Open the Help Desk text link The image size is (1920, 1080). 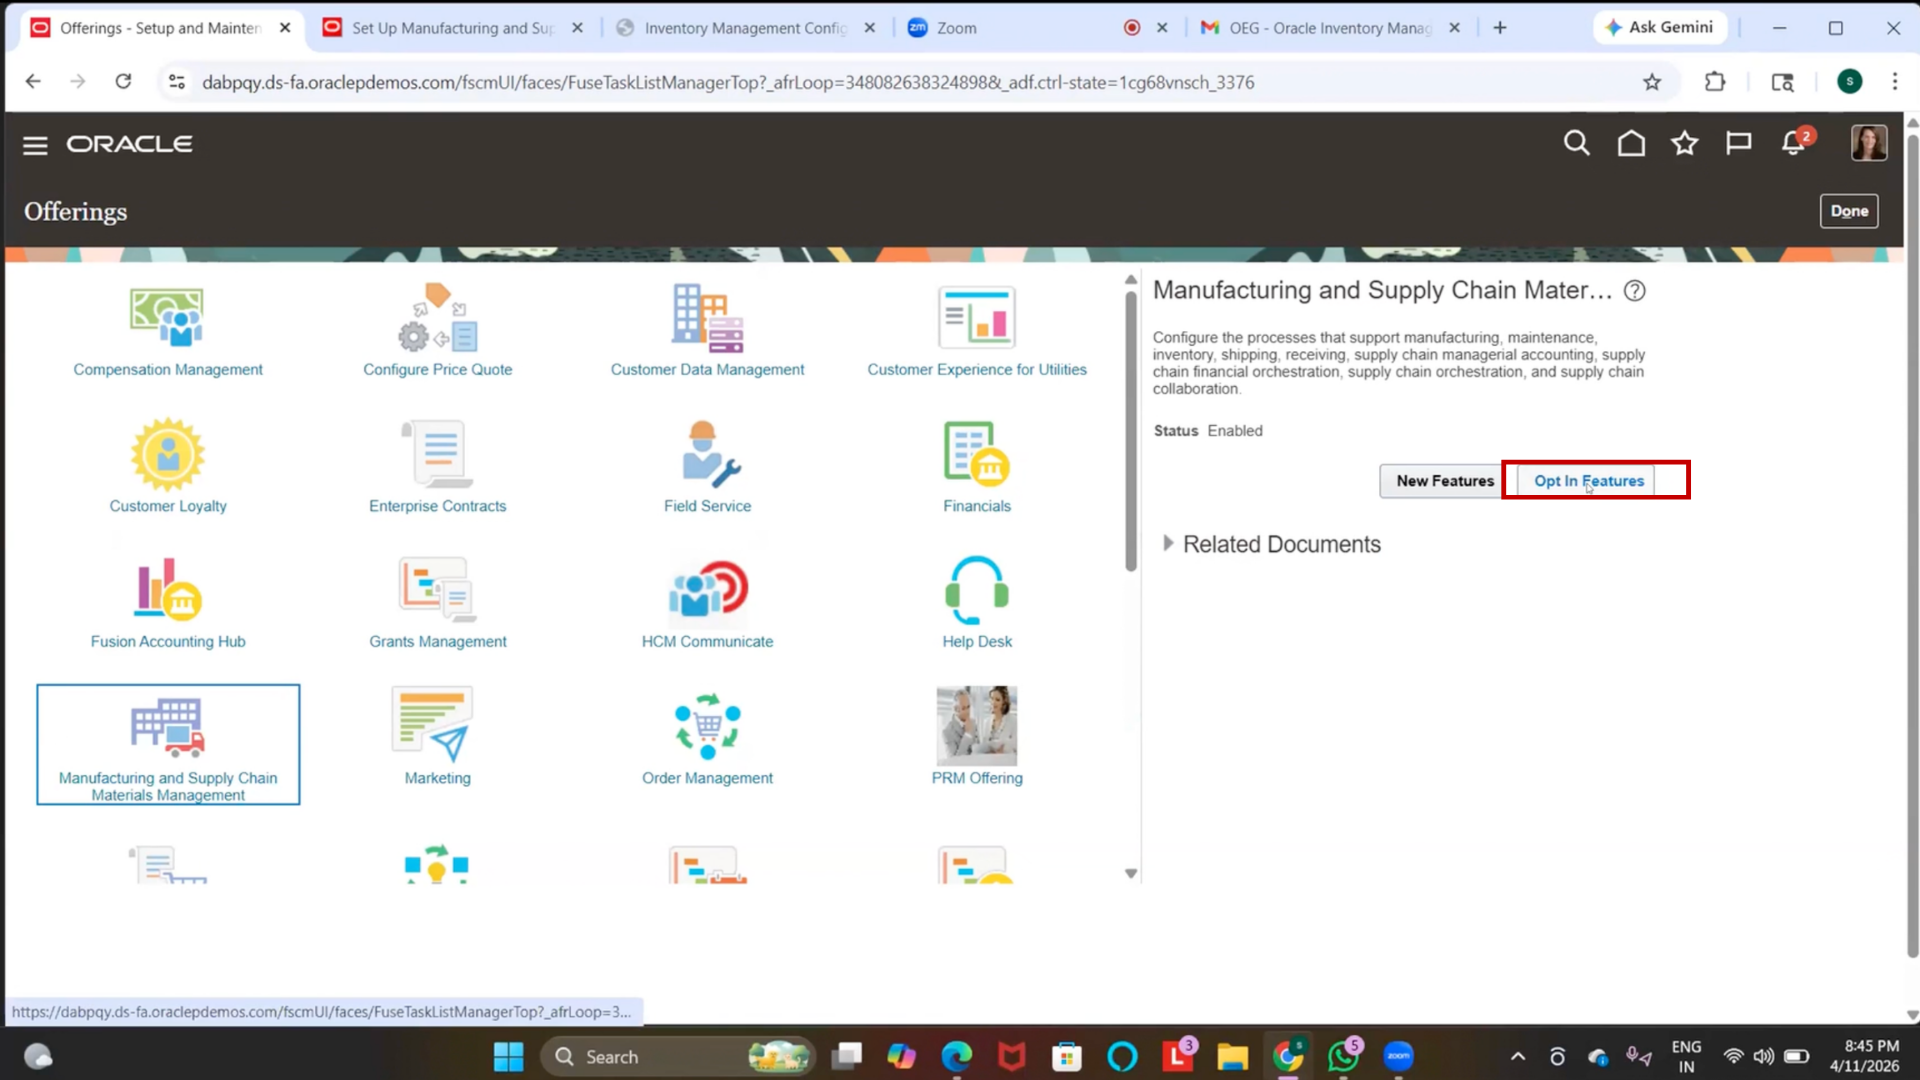(x=977, y=642)
